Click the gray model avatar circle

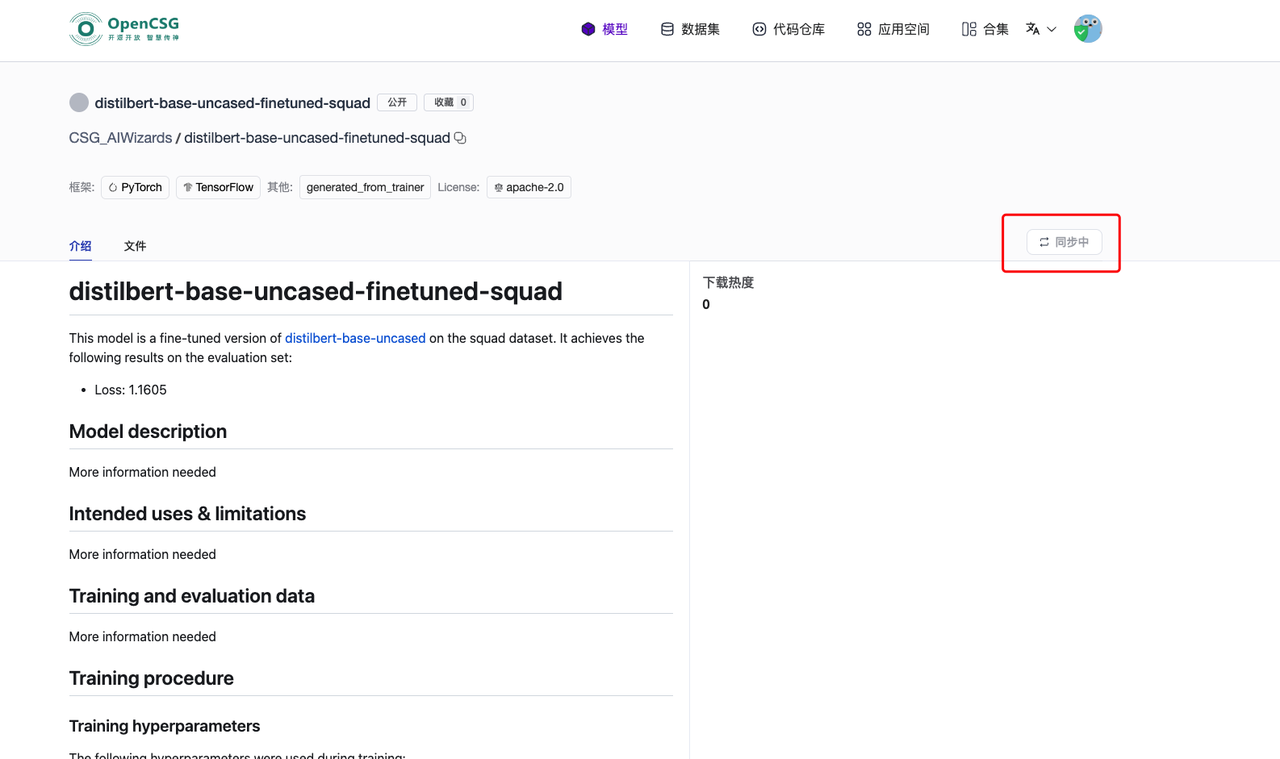pos(79,102)
